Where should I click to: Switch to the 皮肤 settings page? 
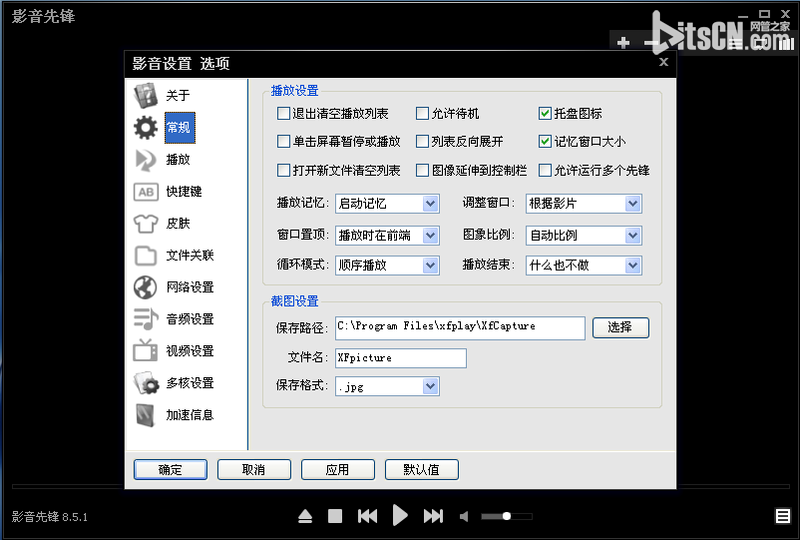tap(178, 224)
